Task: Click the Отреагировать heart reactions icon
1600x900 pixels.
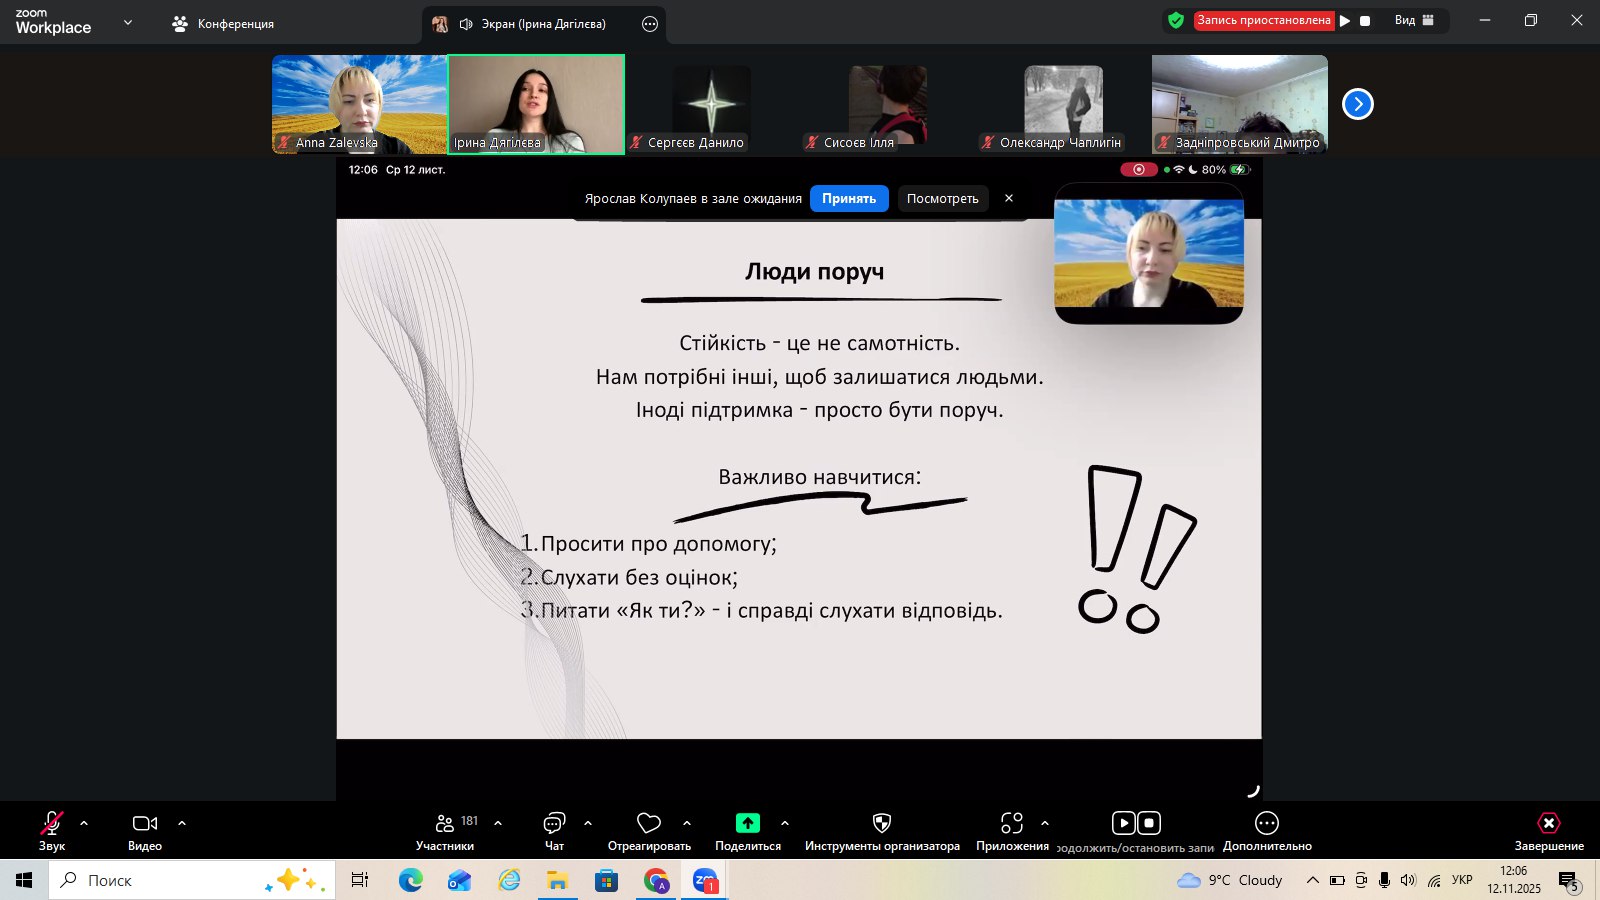Action: click(649, 824)
